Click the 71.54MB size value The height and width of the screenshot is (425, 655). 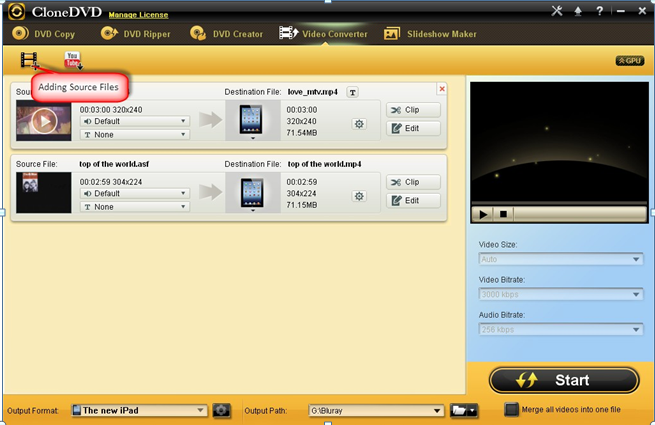click(x=302, y=133)
